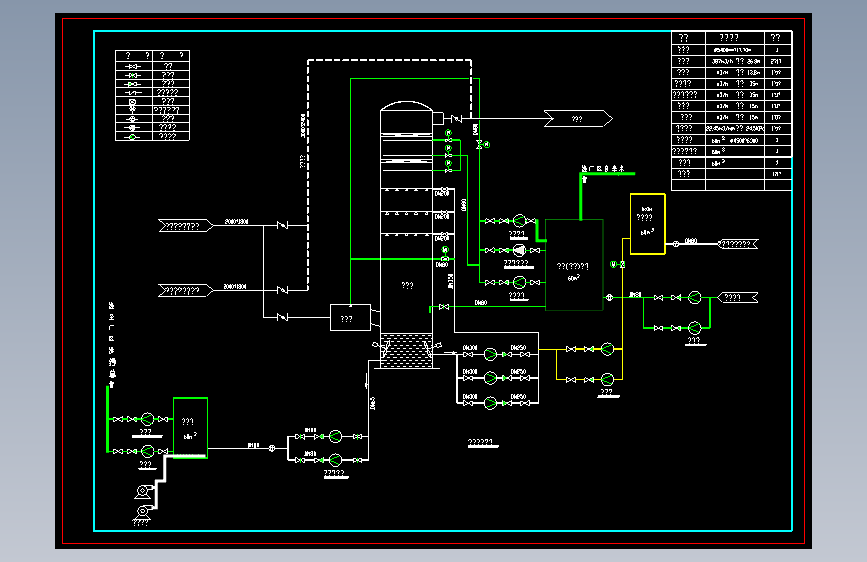Select the circle symbol on lower-left green tank outlet line

pyautogui.click(x=271, y=448)
